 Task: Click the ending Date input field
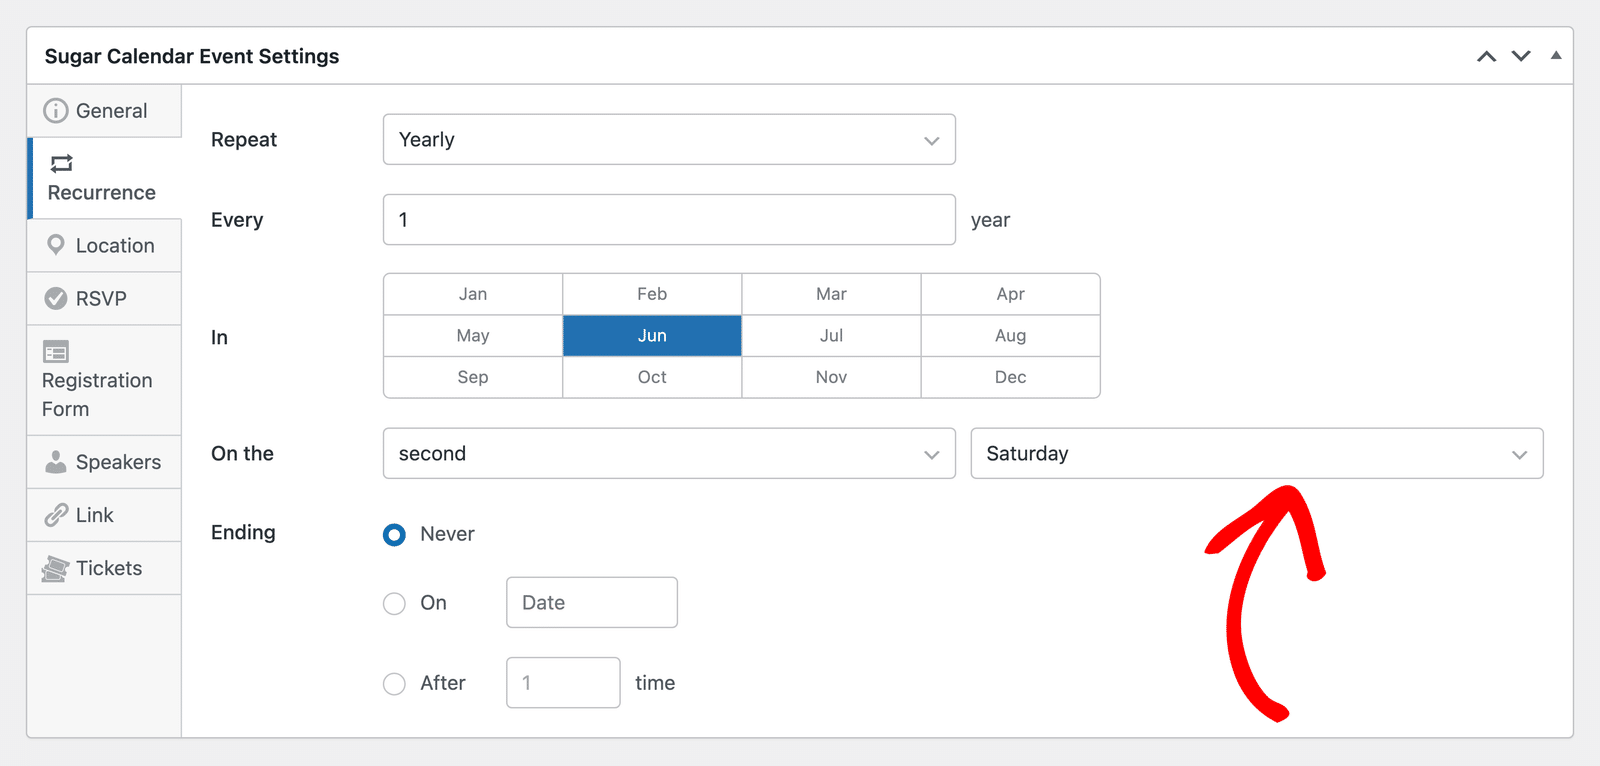(x=592, y=603)
